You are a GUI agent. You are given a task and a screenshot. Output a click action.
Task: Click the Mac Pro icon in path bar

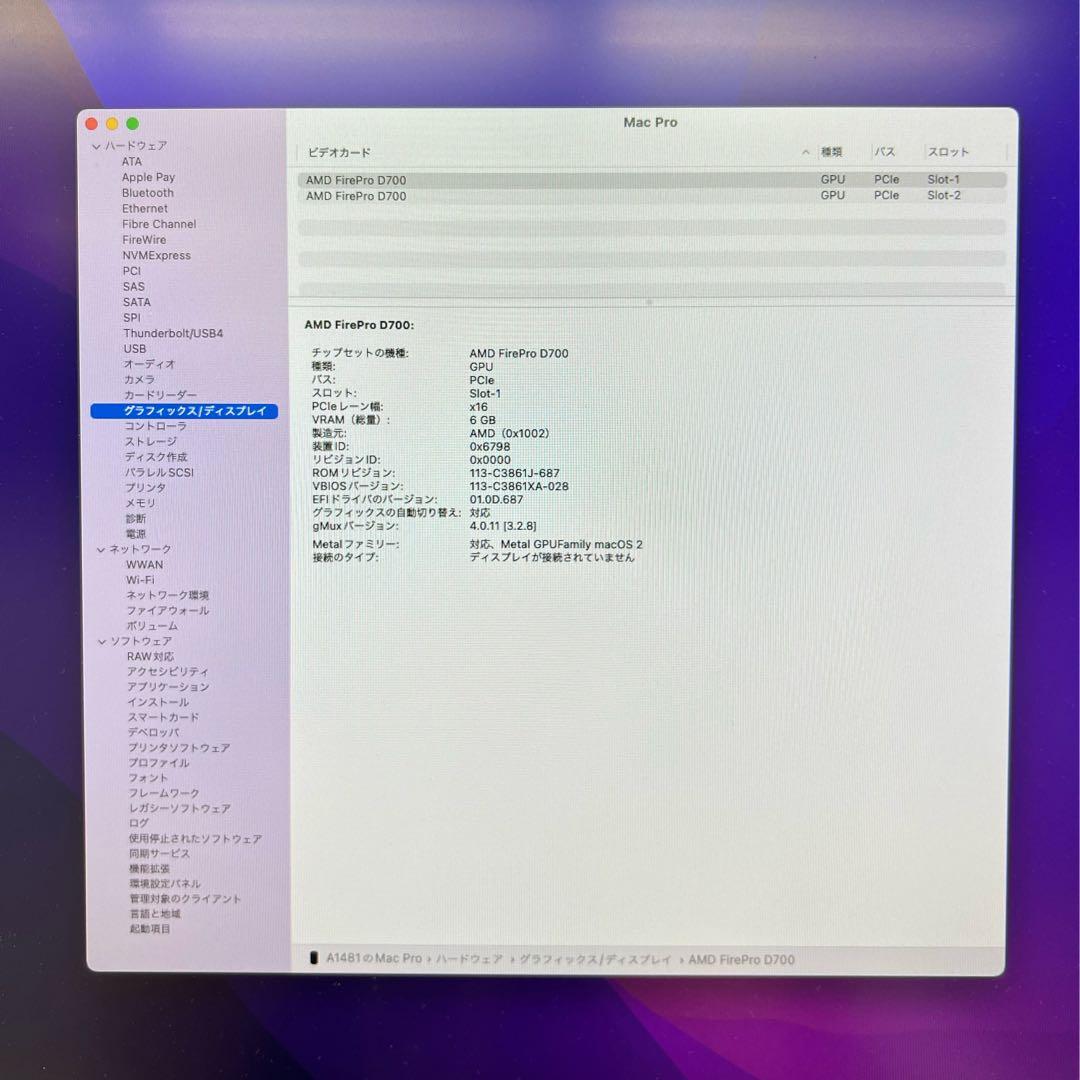pos(314,958)
